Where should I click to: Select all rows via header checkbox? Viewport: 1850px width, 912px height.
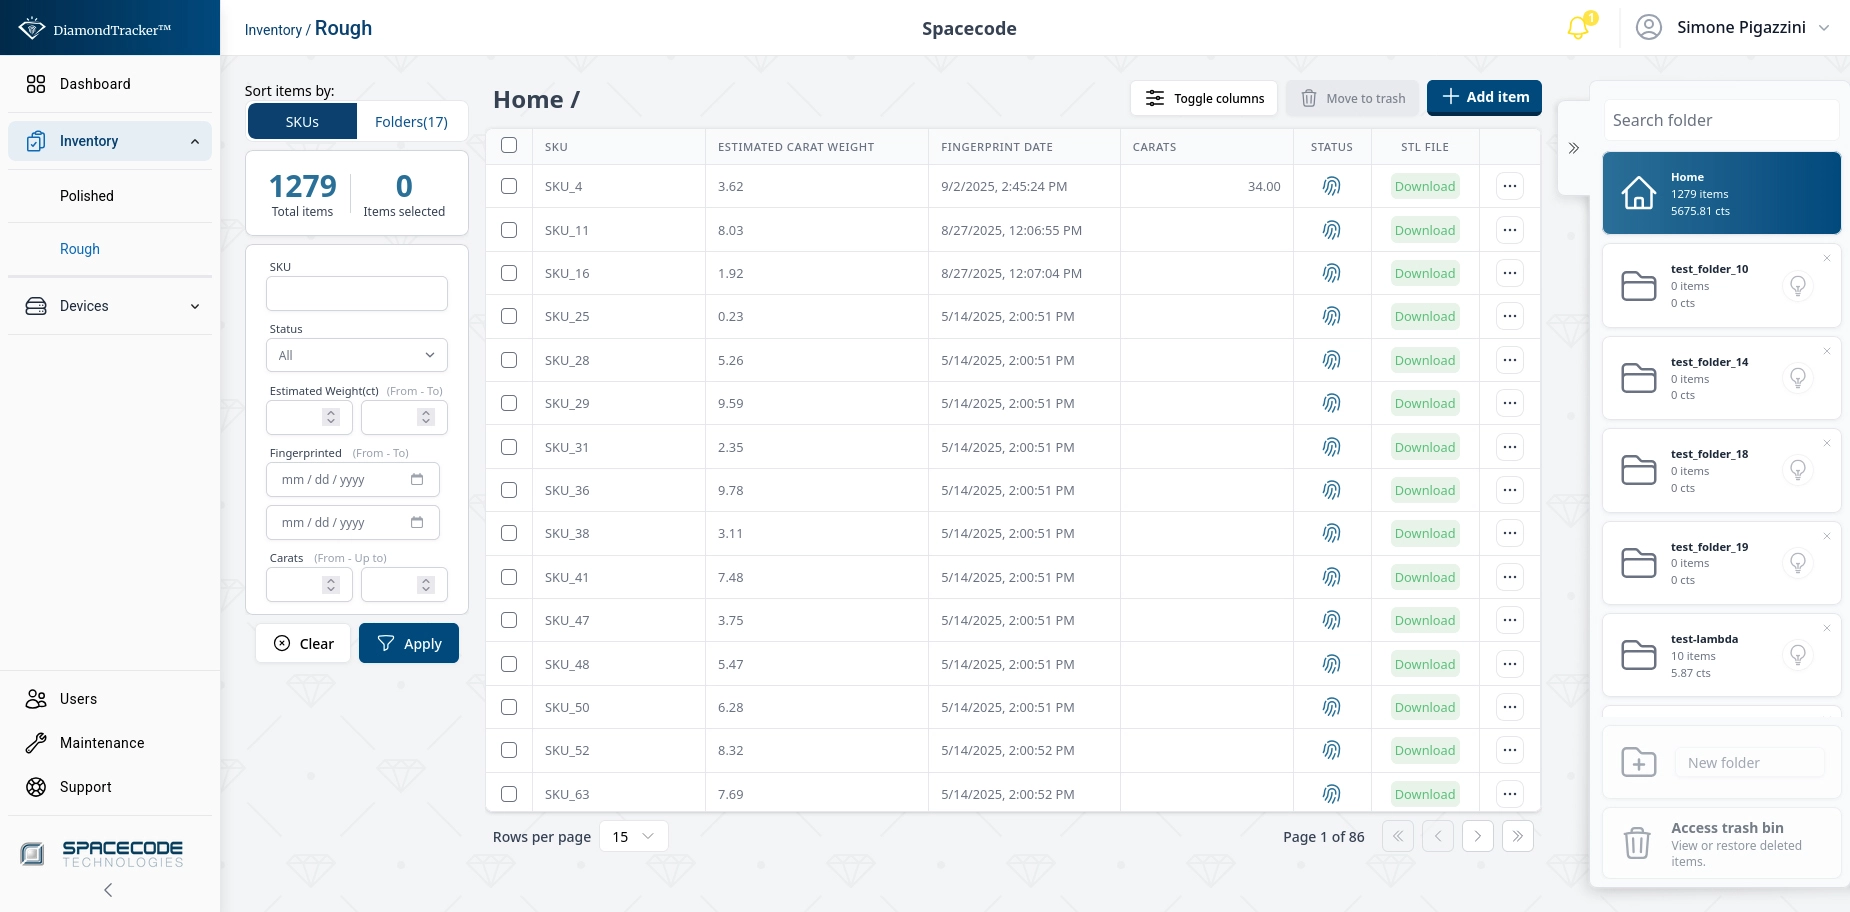click(509, 146)
